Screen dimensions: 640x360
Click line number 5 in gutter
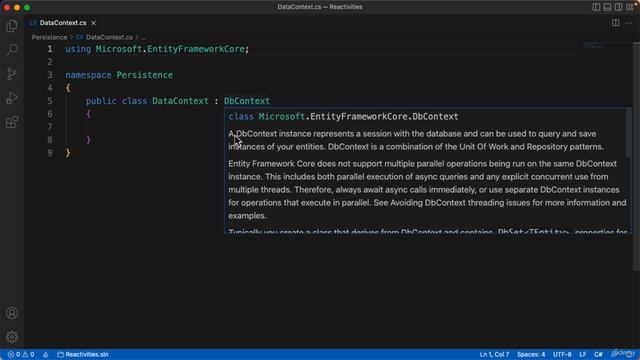[50, 101]
